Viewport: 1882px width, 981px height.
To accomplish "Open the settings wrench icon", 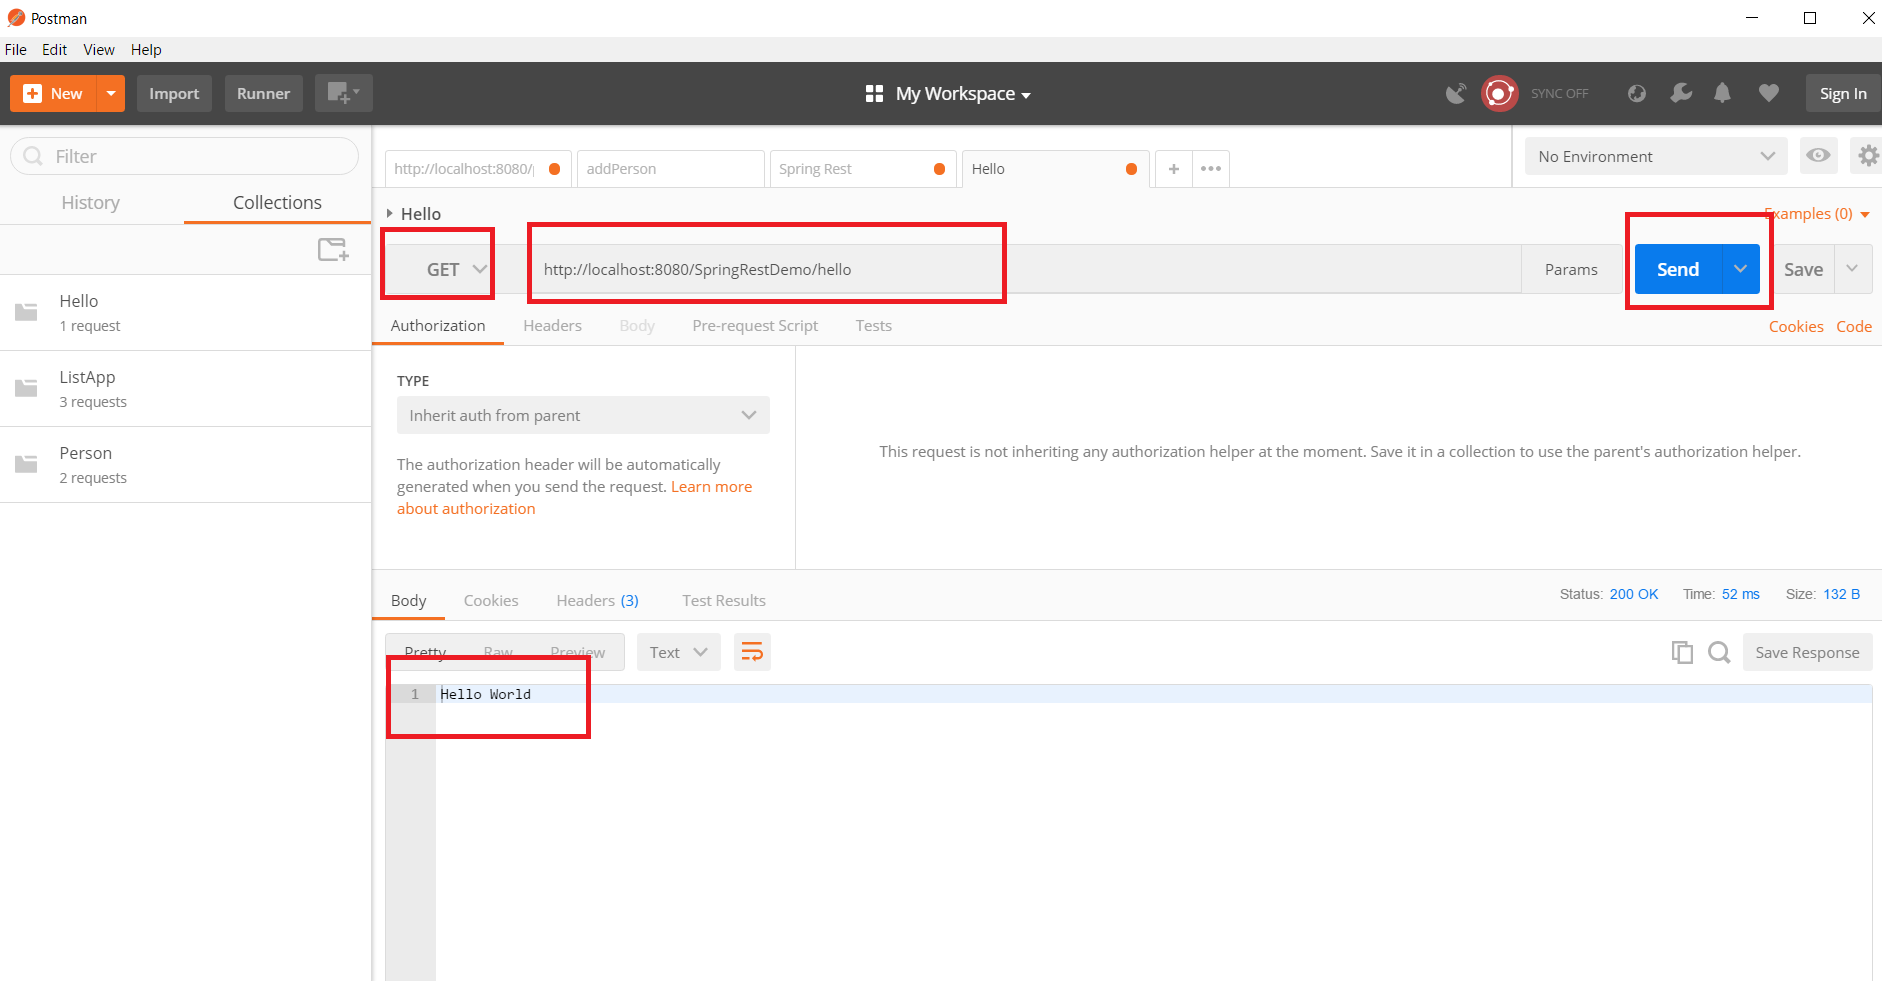I will click(1681, 93).
